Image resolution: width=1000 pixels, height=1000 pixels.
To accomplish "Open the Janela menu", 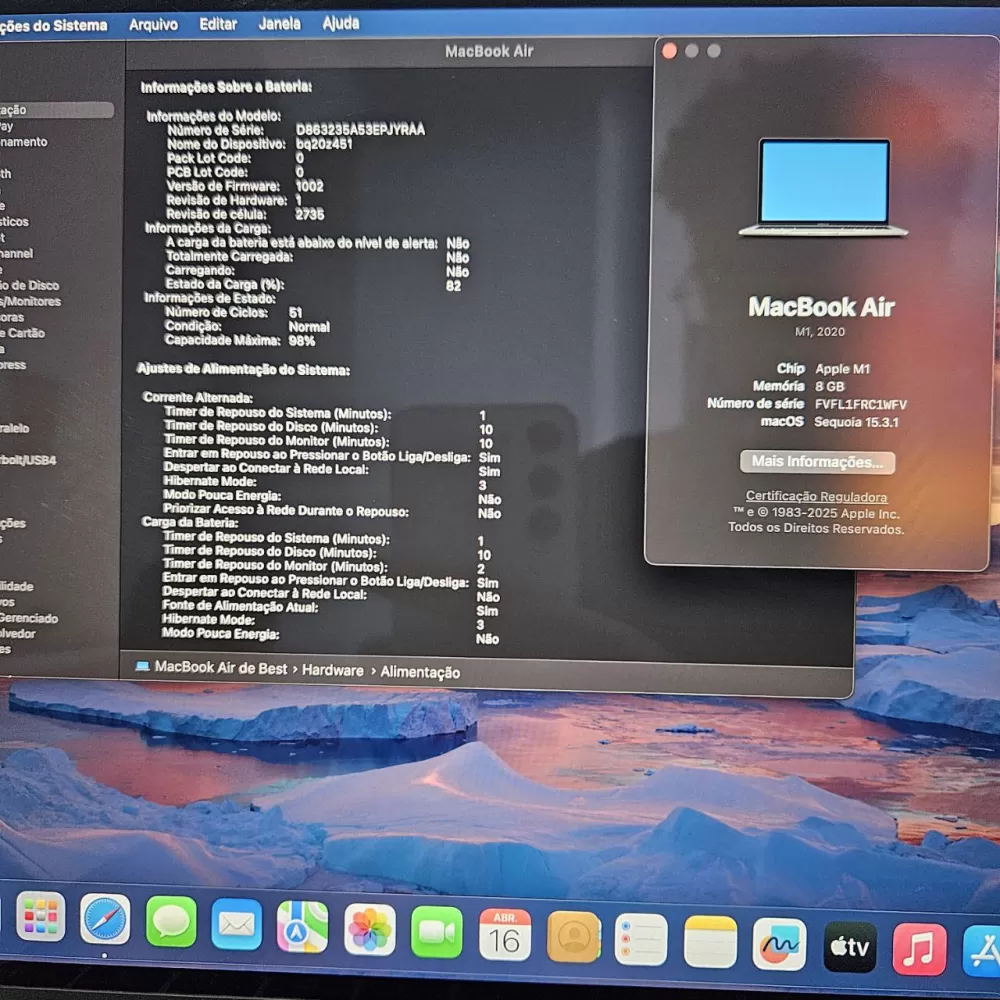I will point(279,24).
